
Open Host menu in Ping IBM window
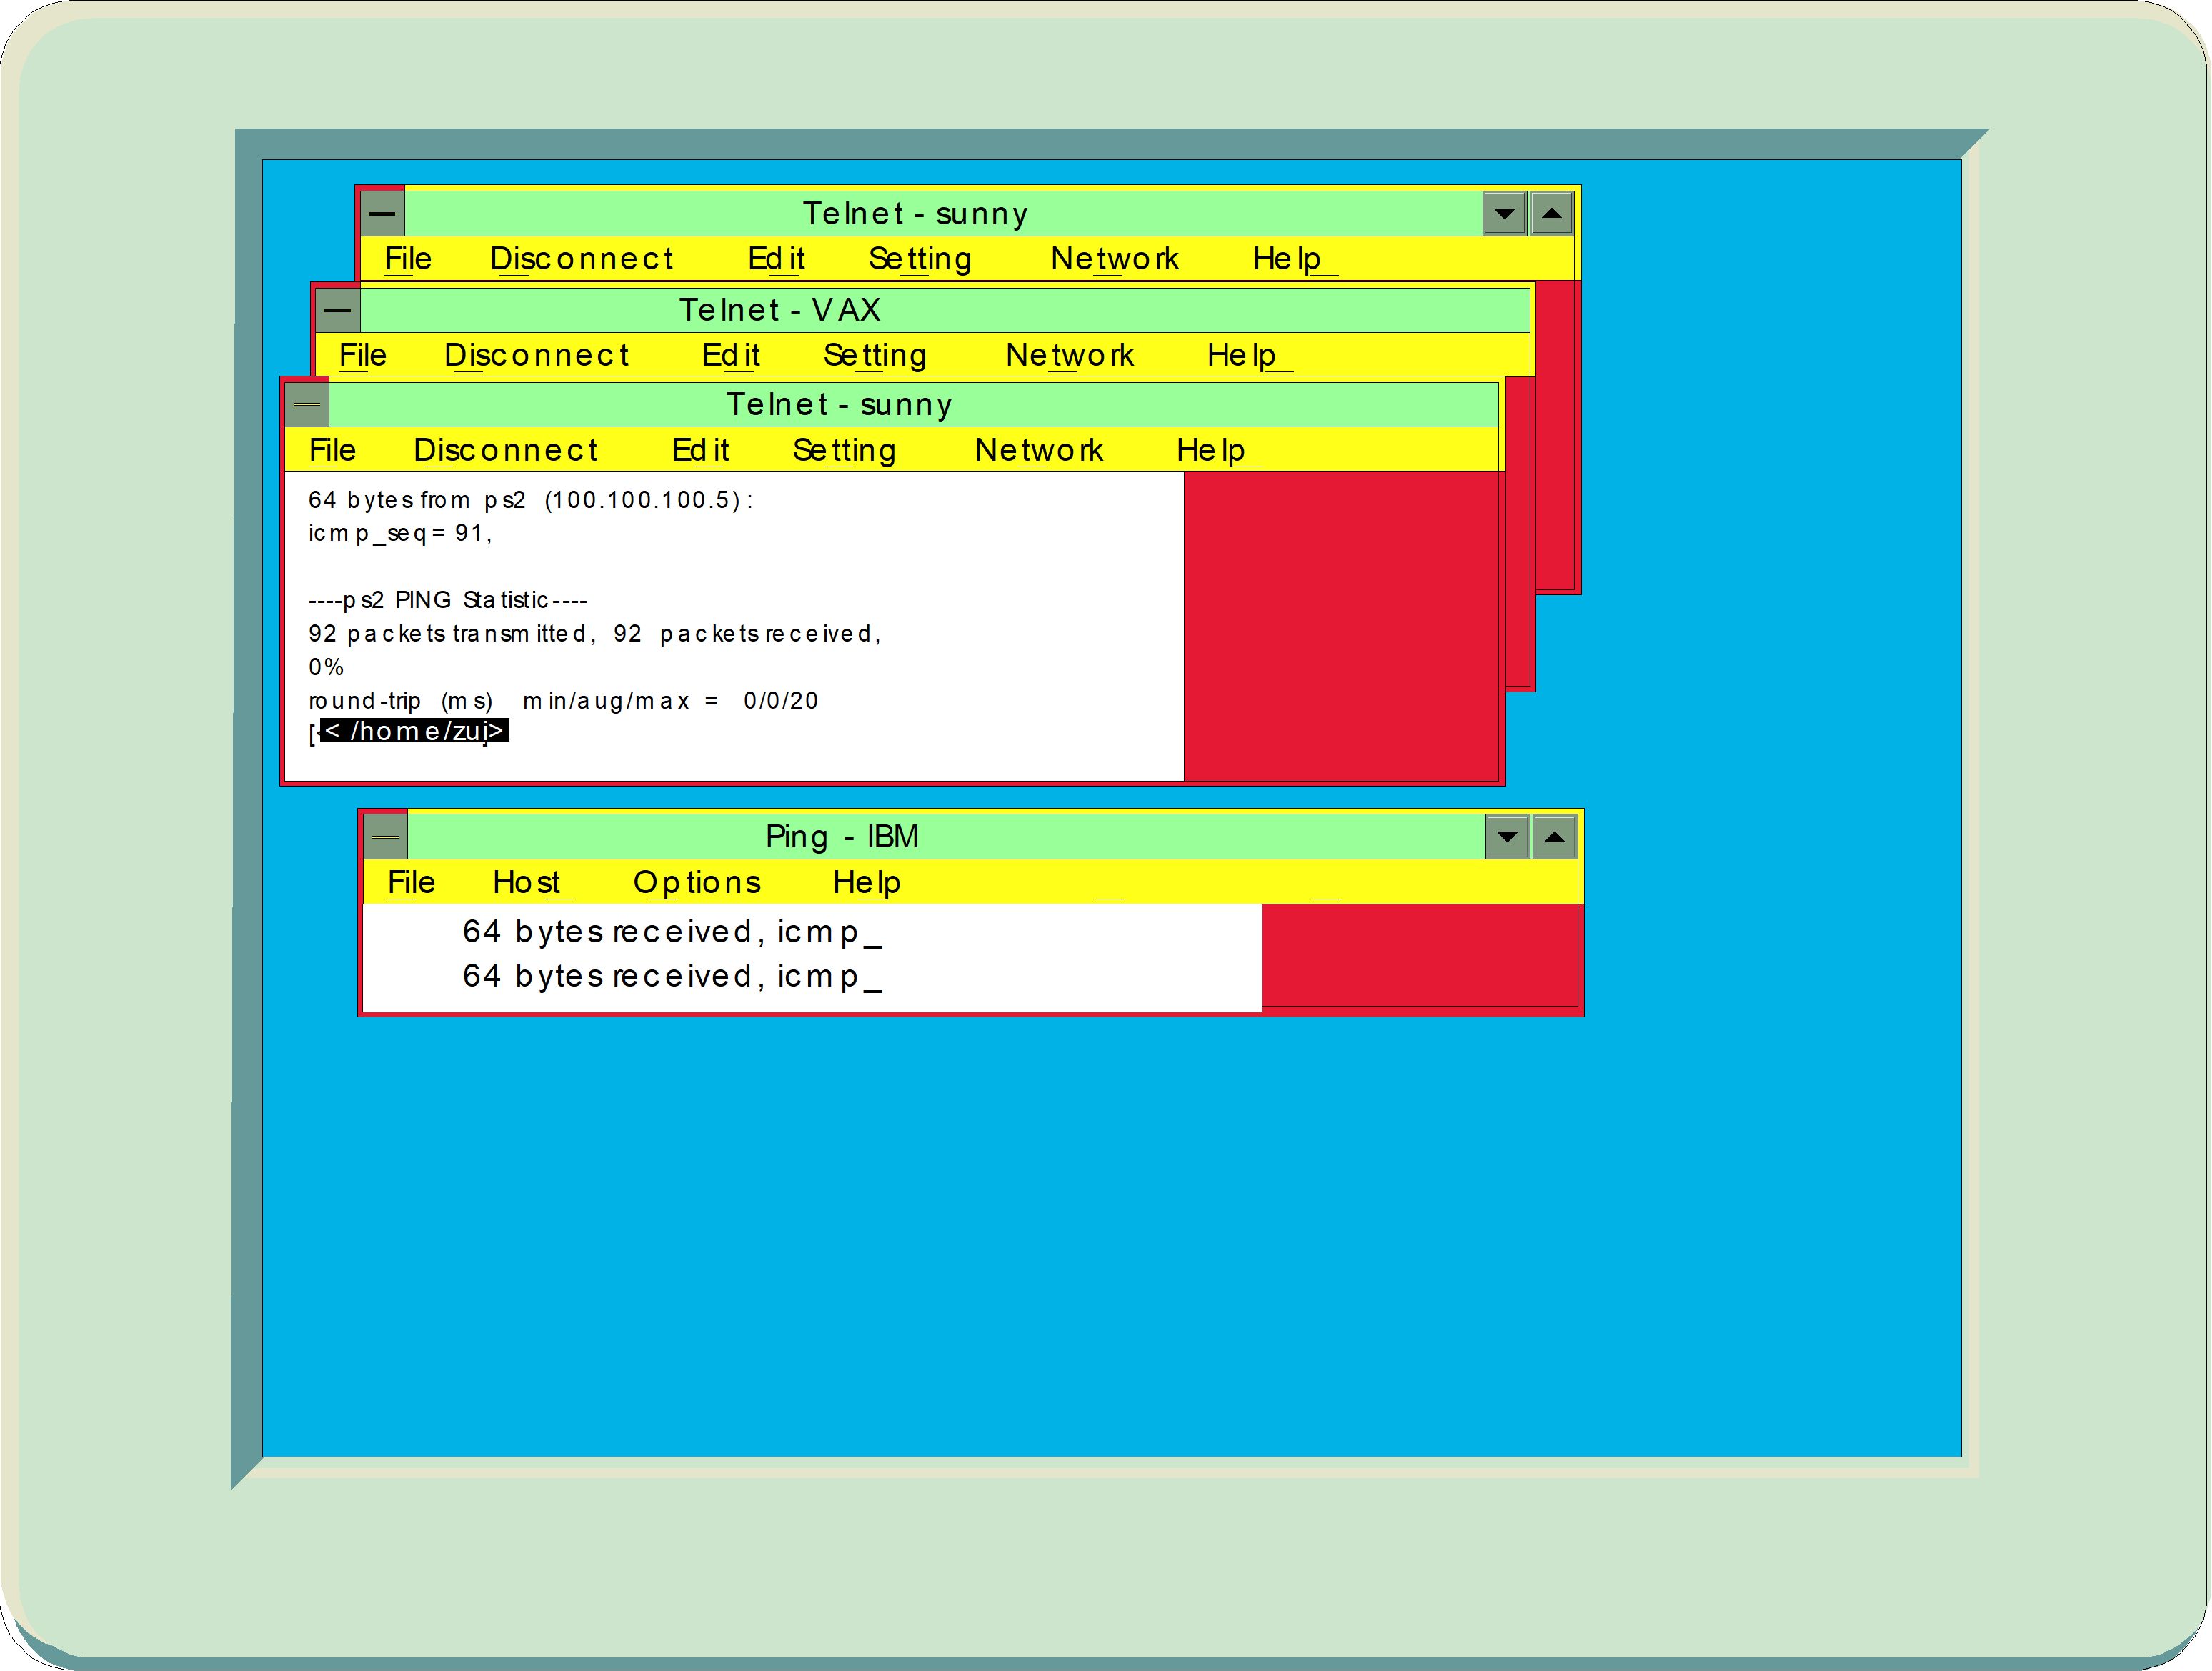526,883
